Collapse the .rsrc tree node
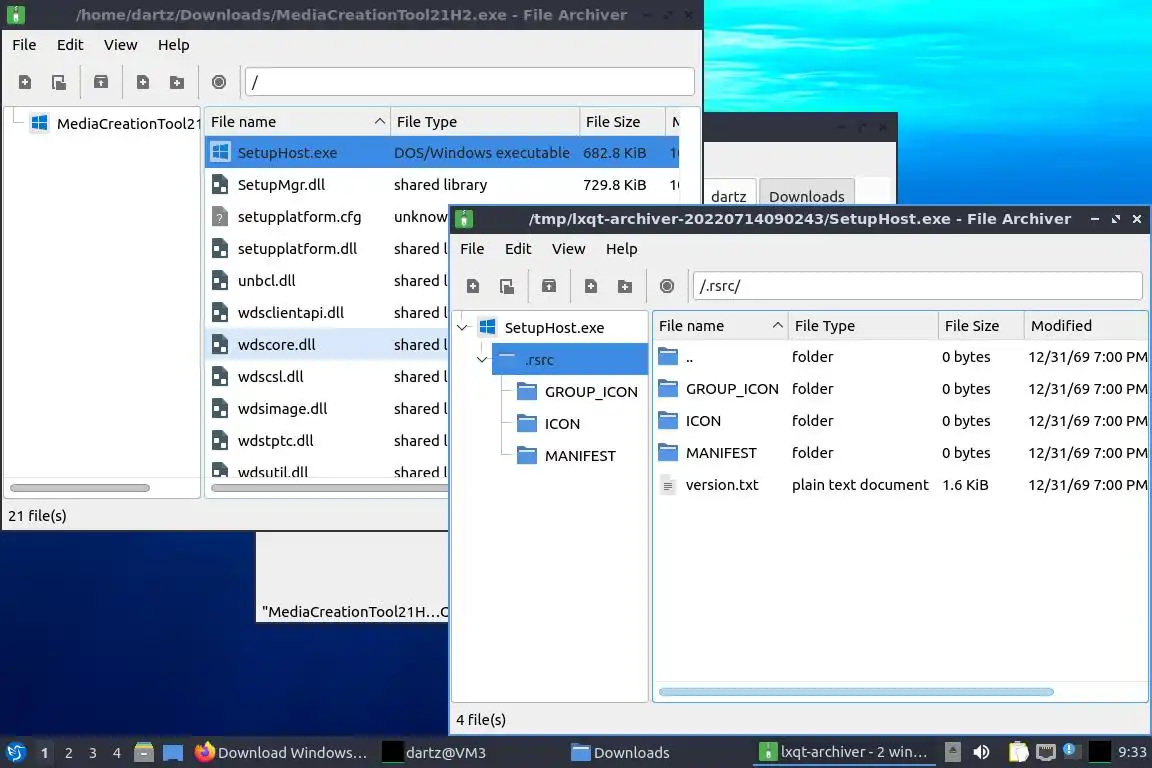This screenshot has height=768, width=1152. point(482,359)
